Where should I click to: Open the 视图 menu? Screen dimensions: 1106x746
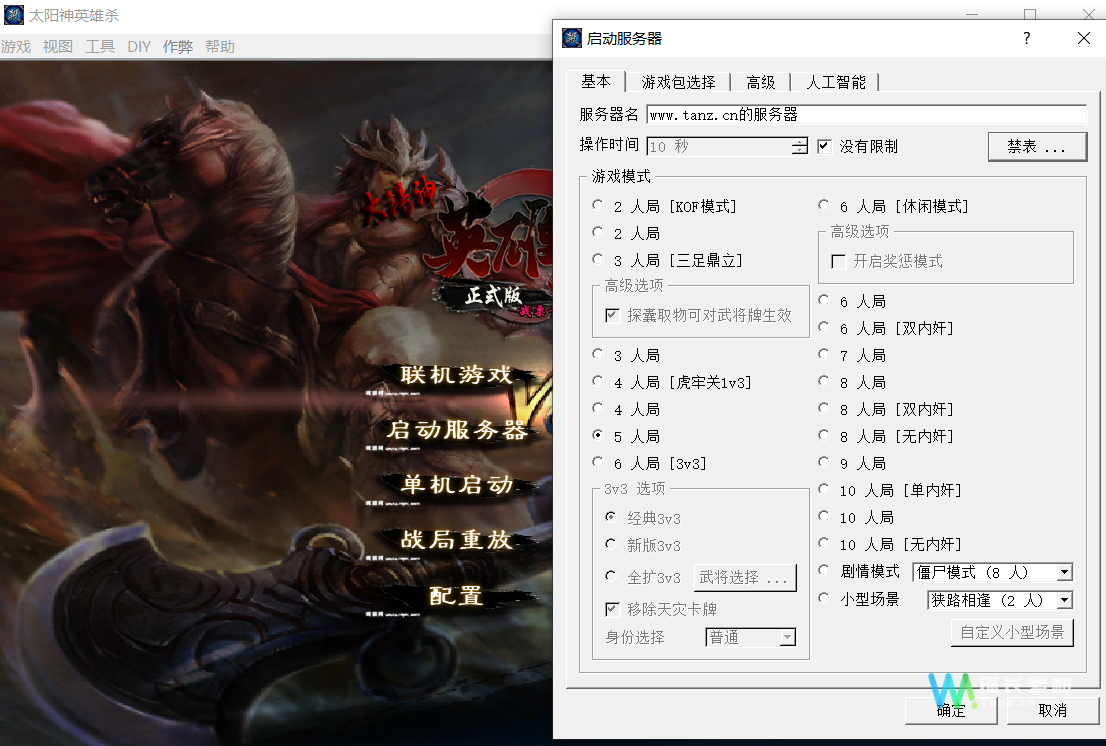coord(58,47)
